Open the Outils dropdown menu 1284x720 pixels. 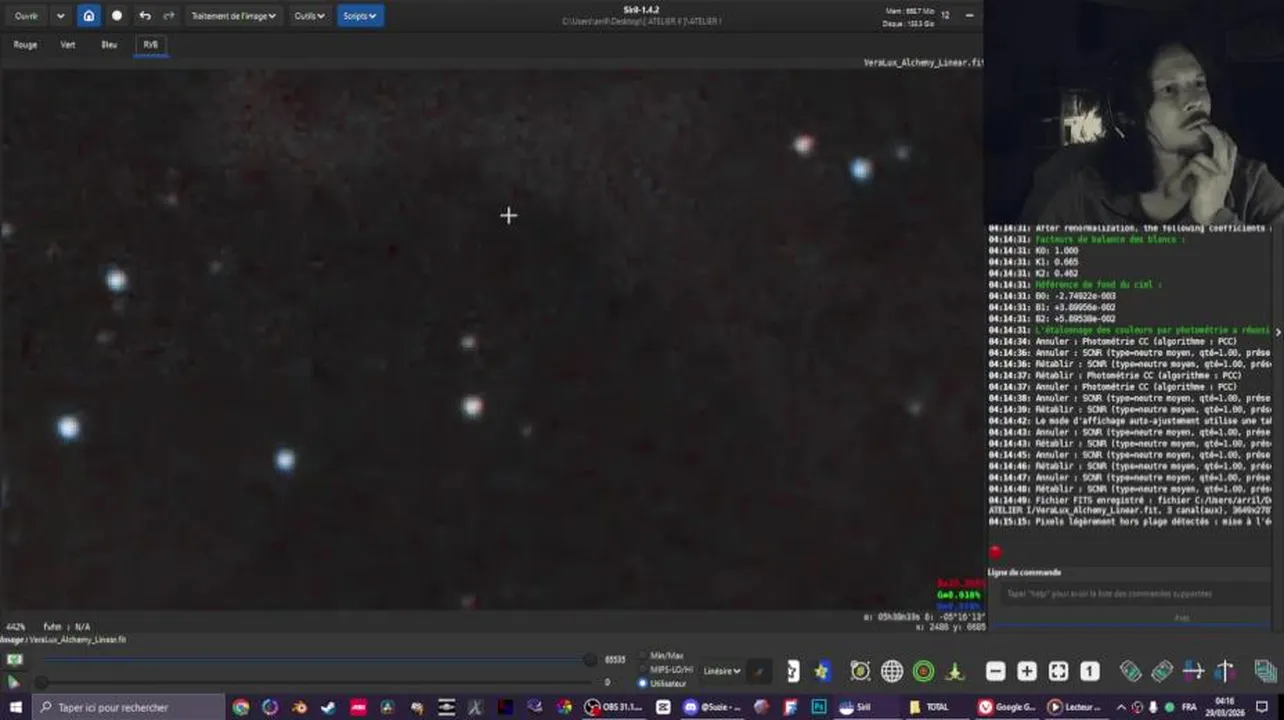[309, 16]
